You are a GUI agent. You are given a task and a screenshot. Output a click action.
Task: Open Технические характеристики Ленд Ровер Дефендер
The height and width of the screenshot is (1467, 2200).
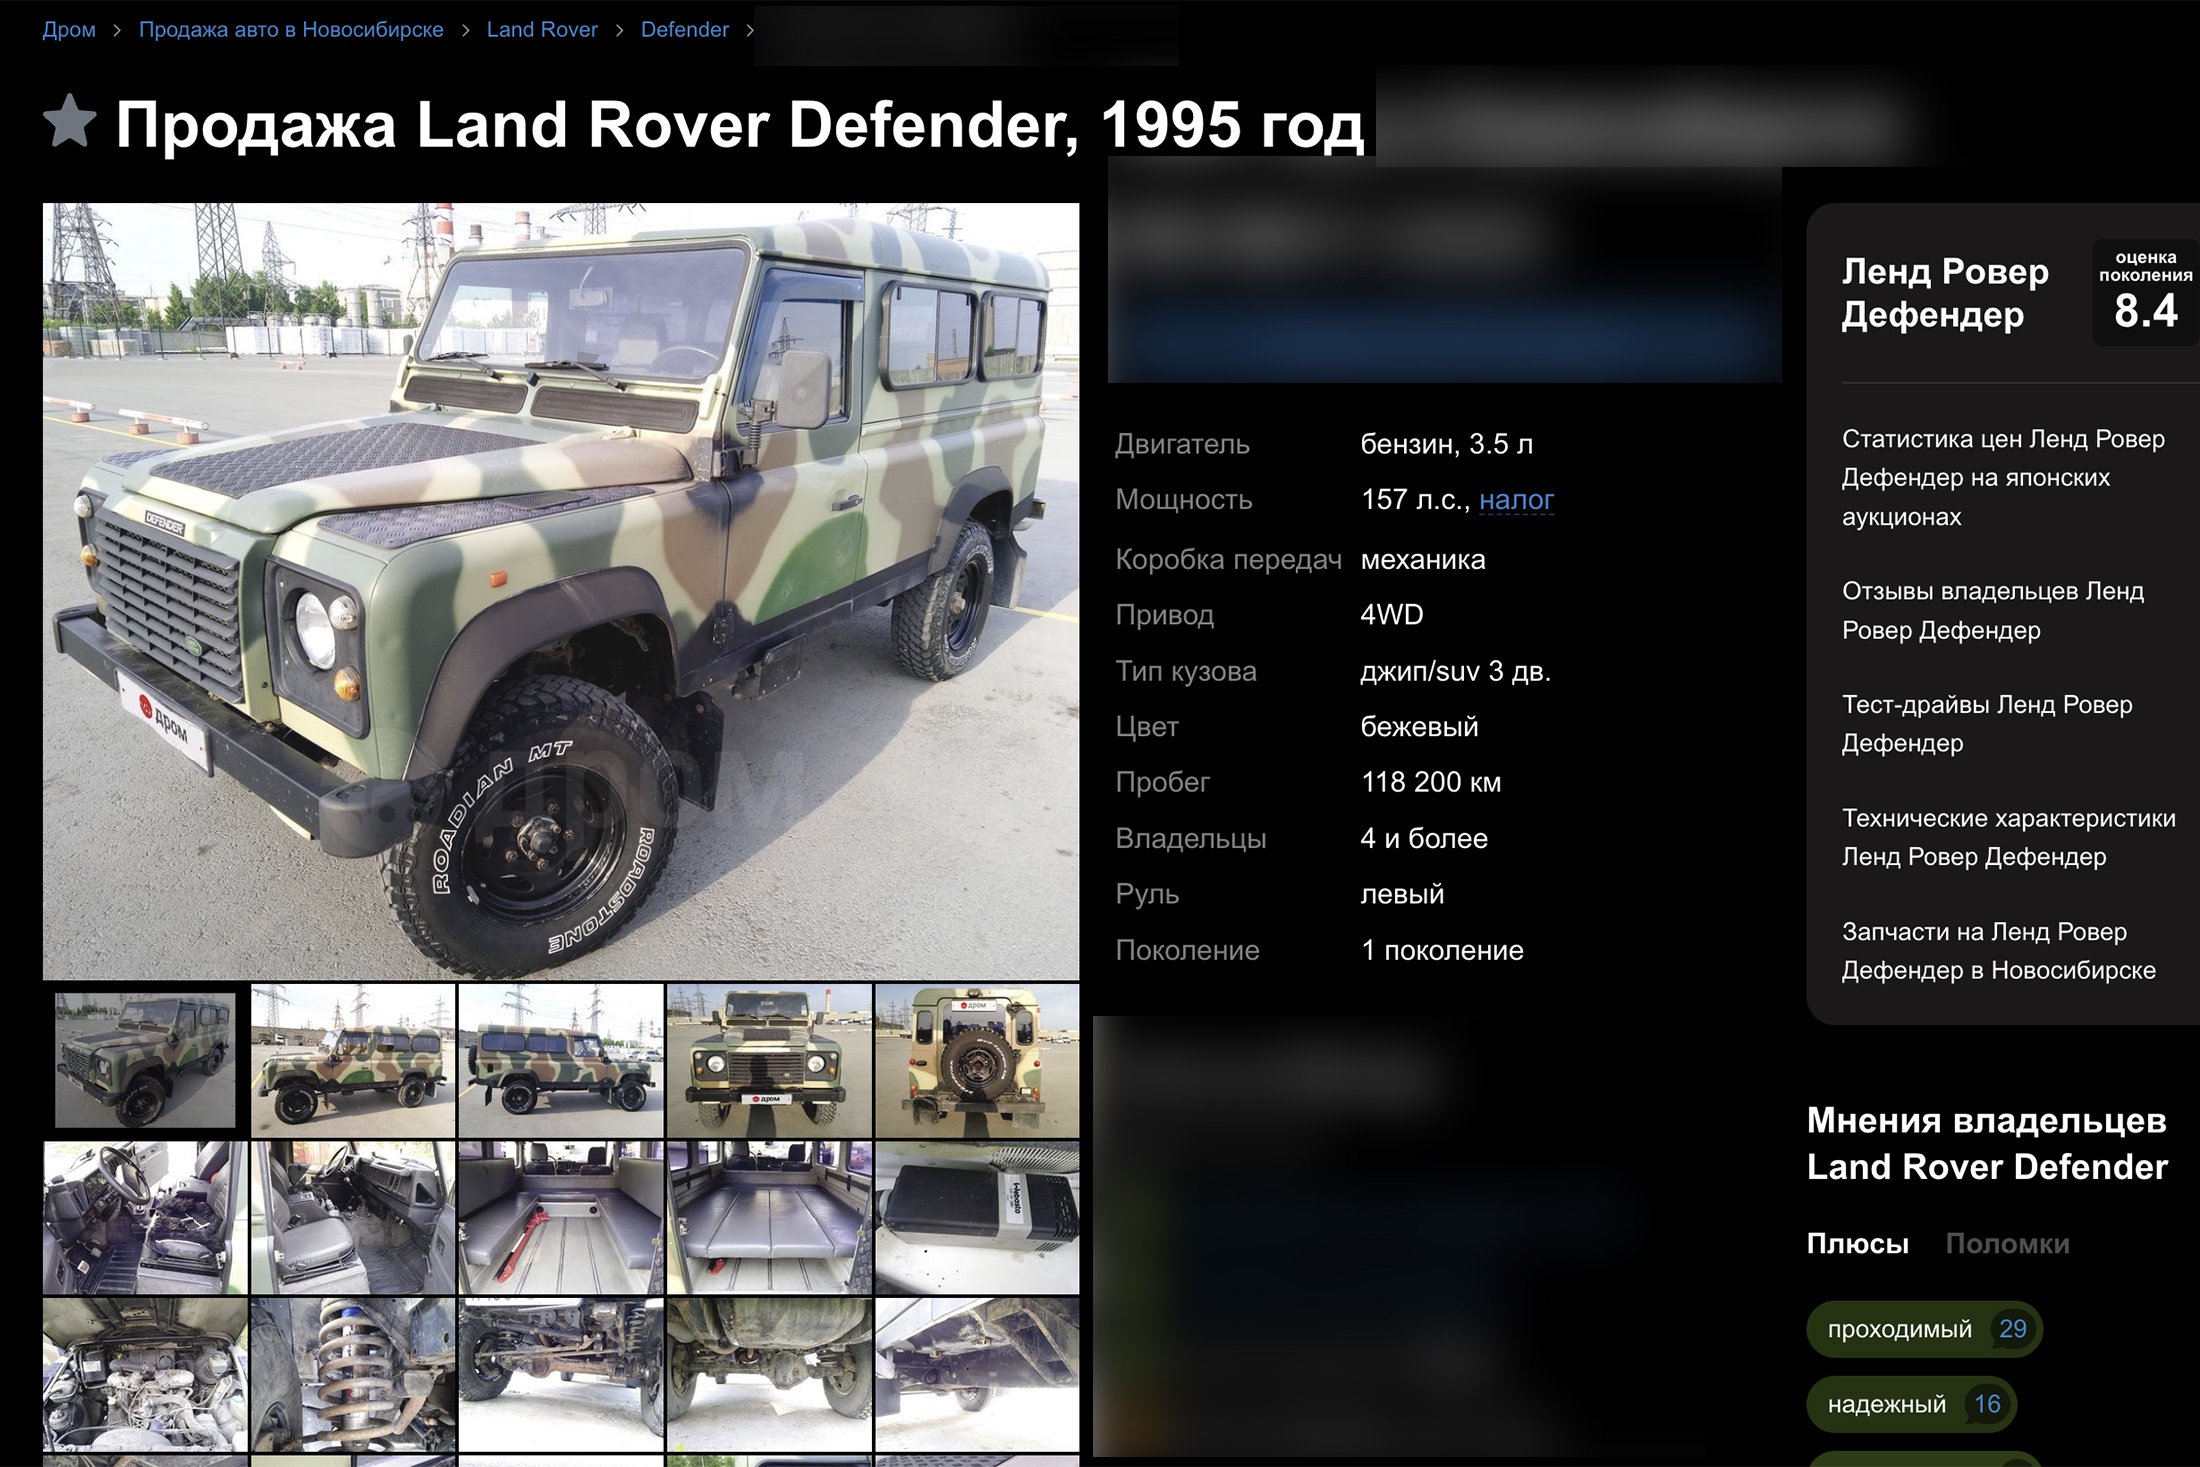click(2008, 837)
